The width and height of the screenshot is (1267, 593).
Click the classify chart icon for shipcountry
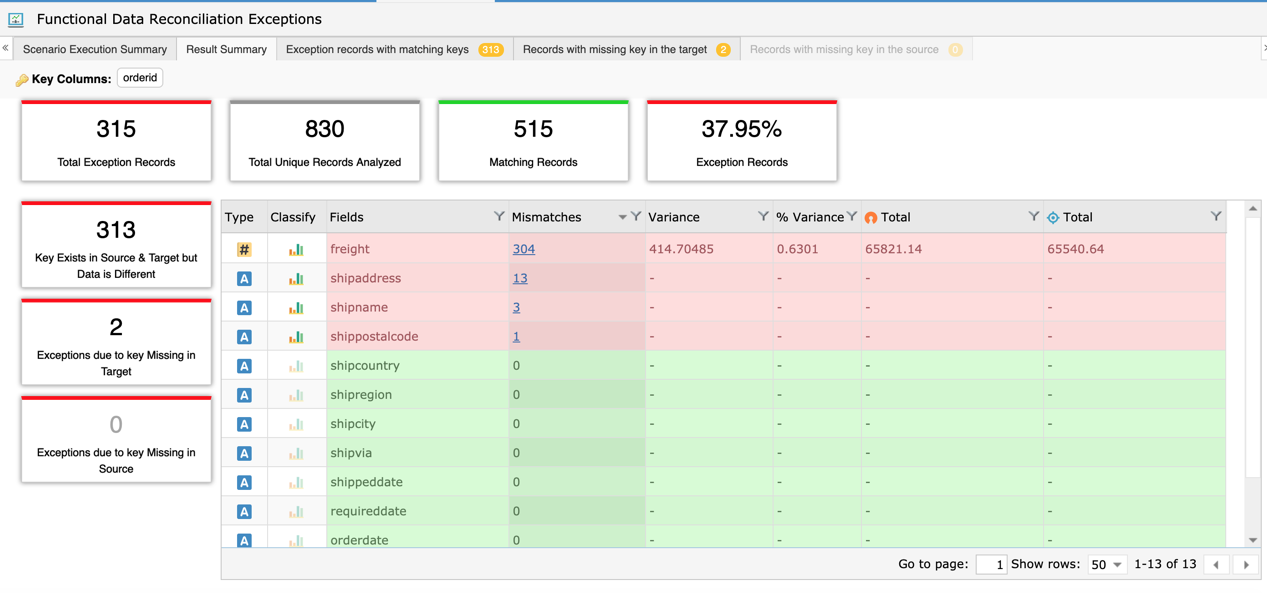coord(293,365)
